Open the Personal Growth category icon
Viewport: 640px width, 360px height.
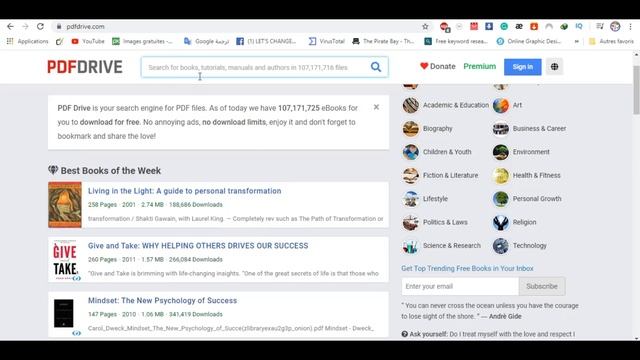[x=500, y=199]
